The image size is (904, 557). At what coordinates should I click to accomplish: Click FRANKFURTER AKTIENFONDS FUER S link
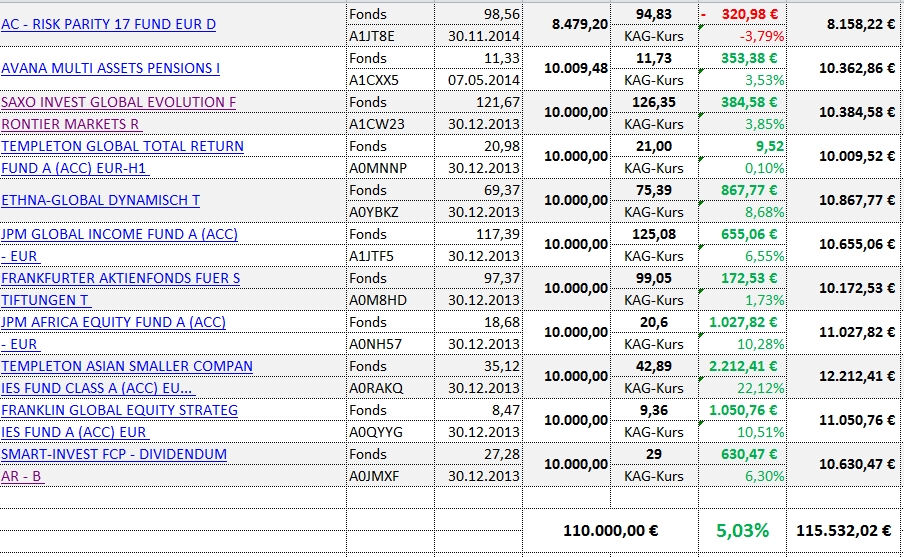click(x=120, y=278)
